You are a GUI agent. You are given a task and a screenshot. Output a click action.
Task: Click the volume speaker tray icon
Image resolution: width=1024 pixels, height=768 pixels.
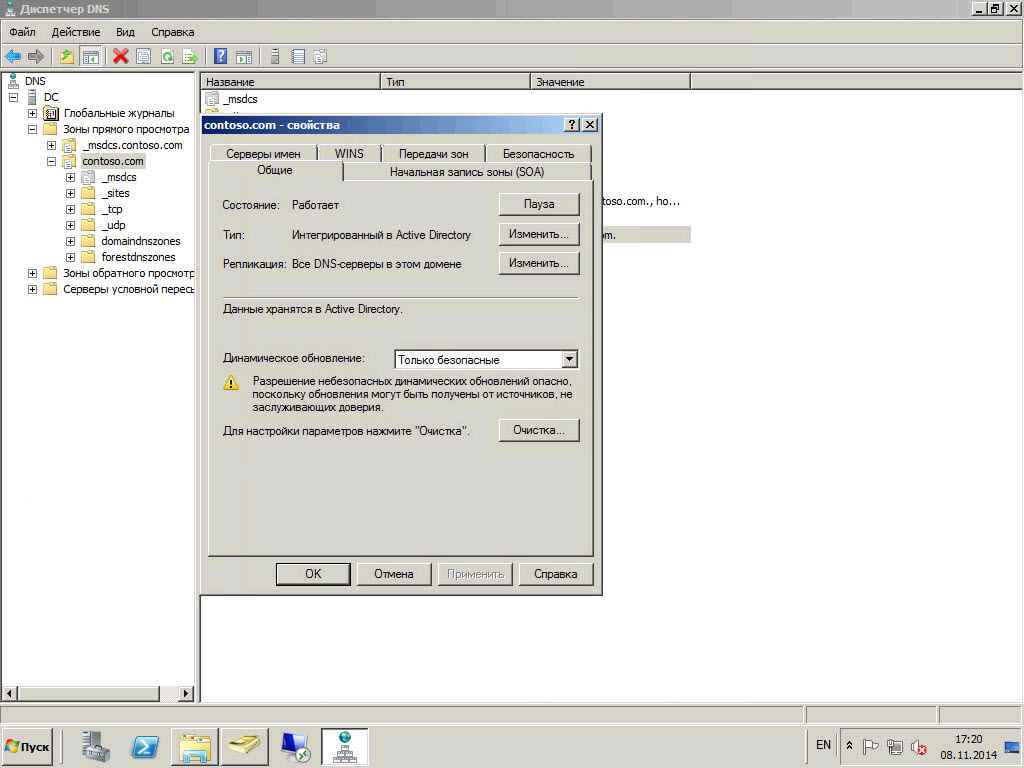coord(919,746)
